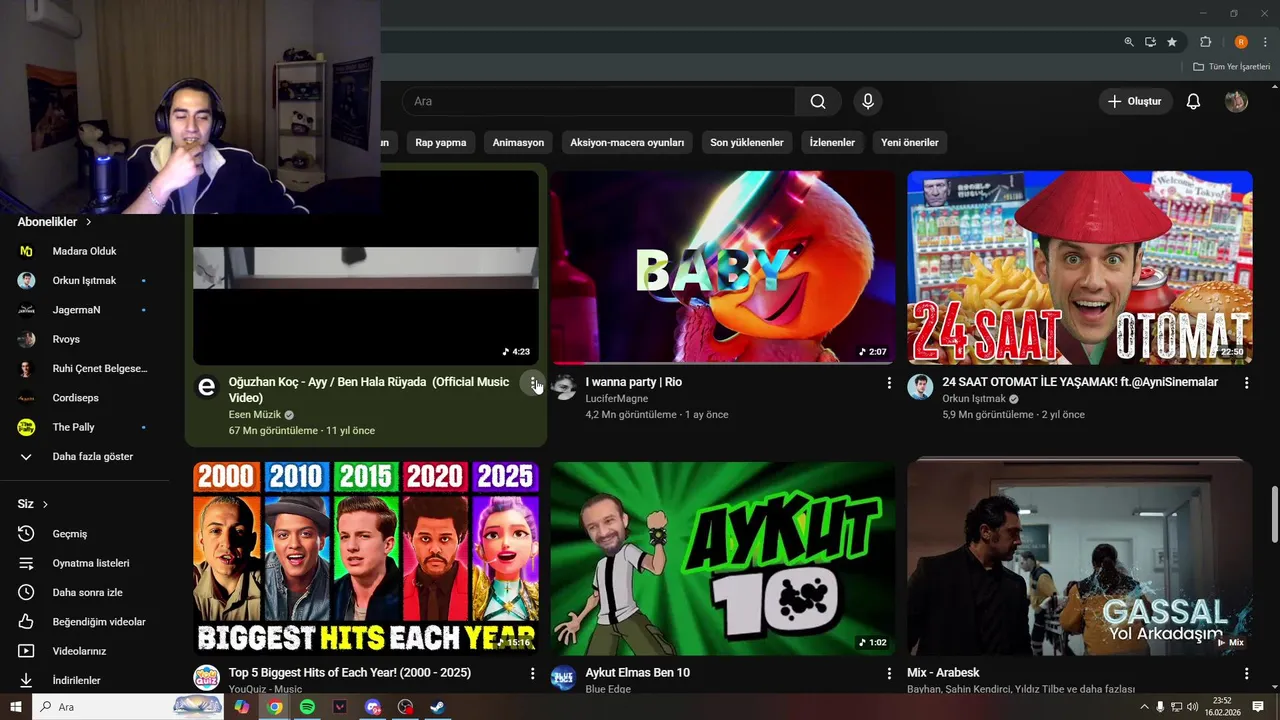
Task: Show hidden system tray icons
Action: click(x=1144, y=707)
